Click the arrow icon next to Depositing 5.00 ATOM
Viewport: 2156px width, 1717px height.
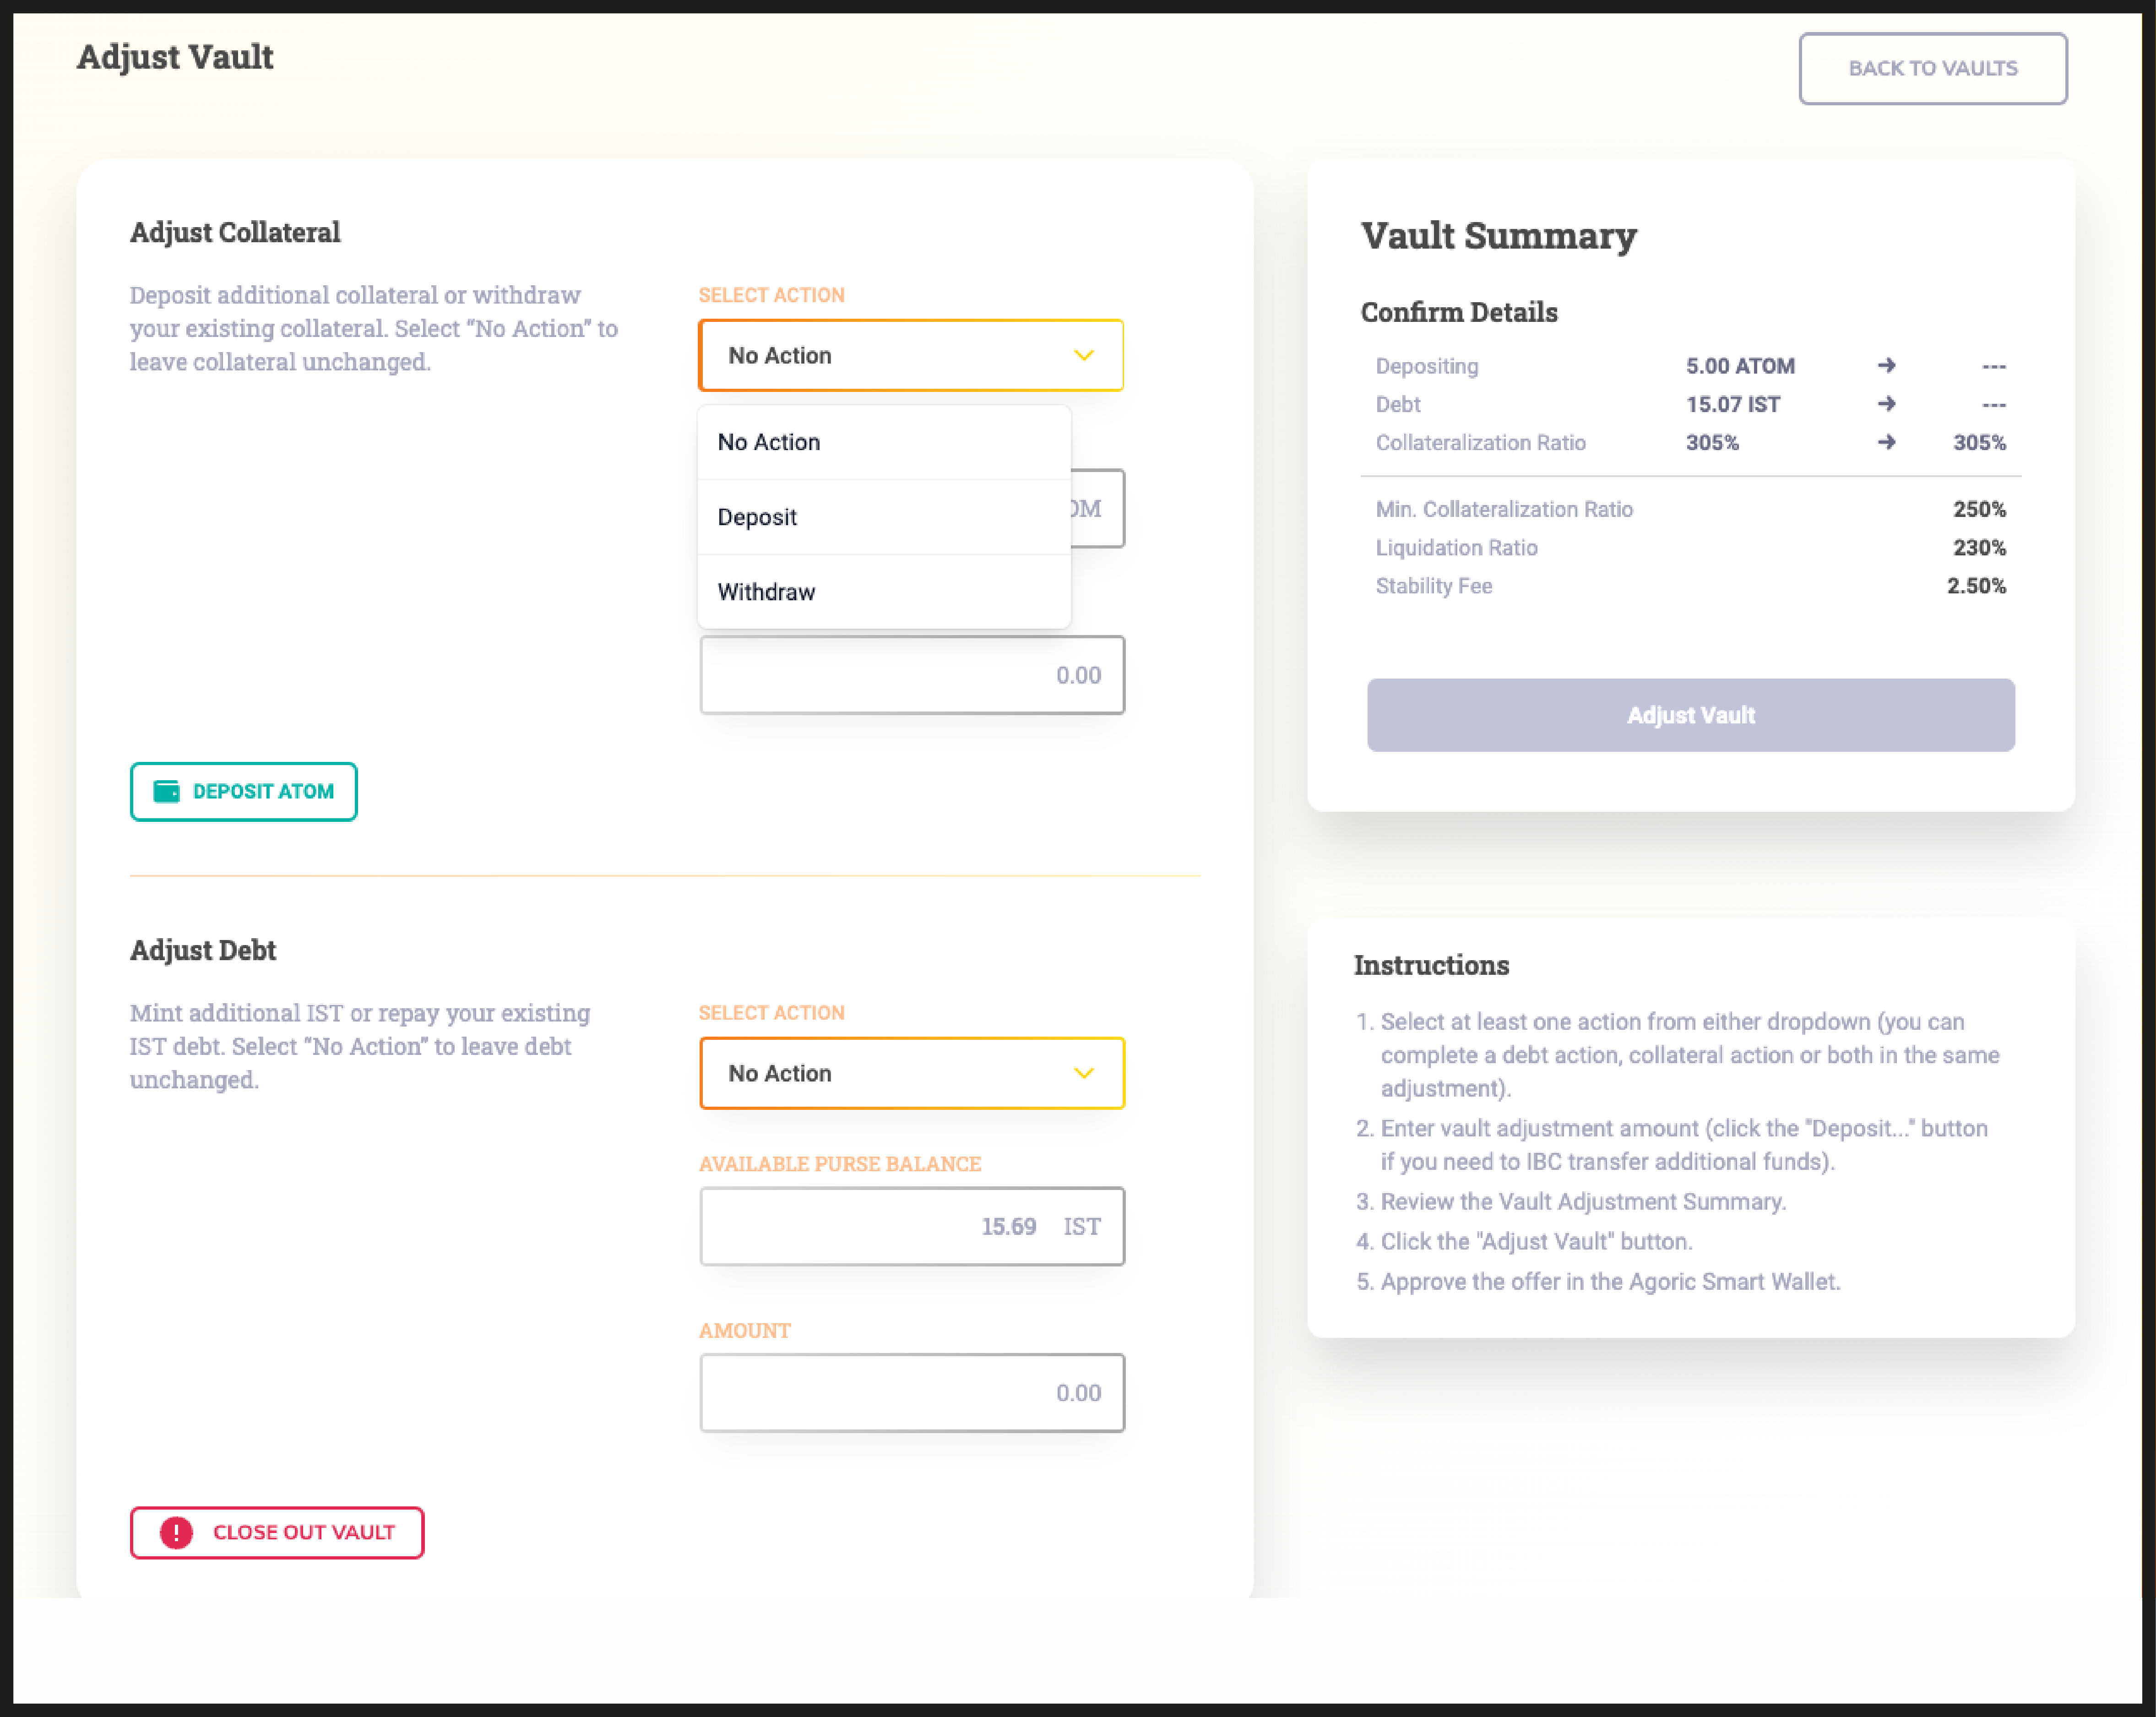1886,366
